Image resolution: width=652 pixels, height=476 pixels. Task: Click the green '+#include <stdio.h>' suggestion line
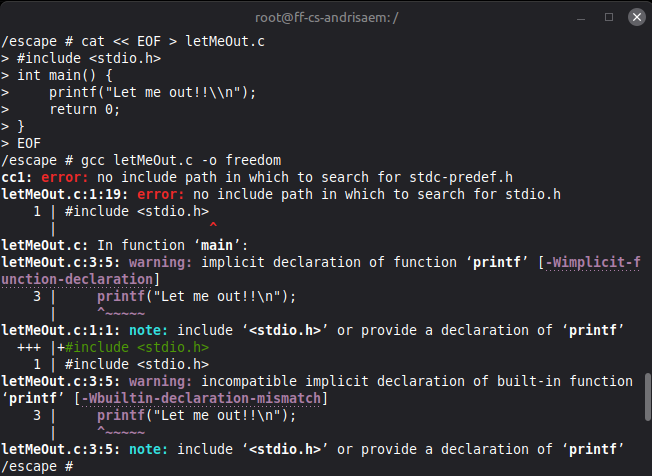click(133, 347)
